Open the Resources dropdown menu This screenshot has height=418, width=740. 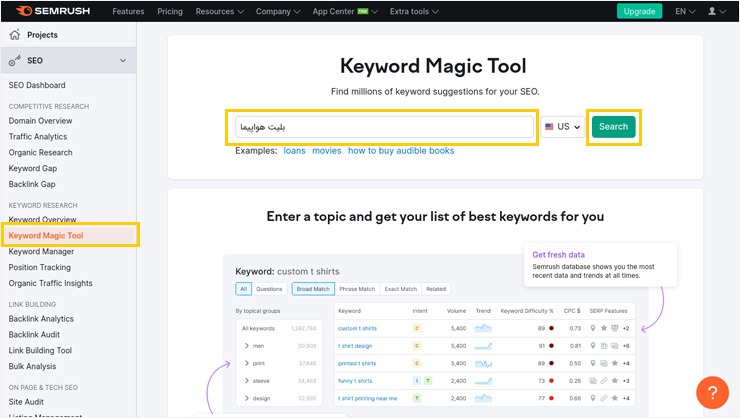coord(219,11)
